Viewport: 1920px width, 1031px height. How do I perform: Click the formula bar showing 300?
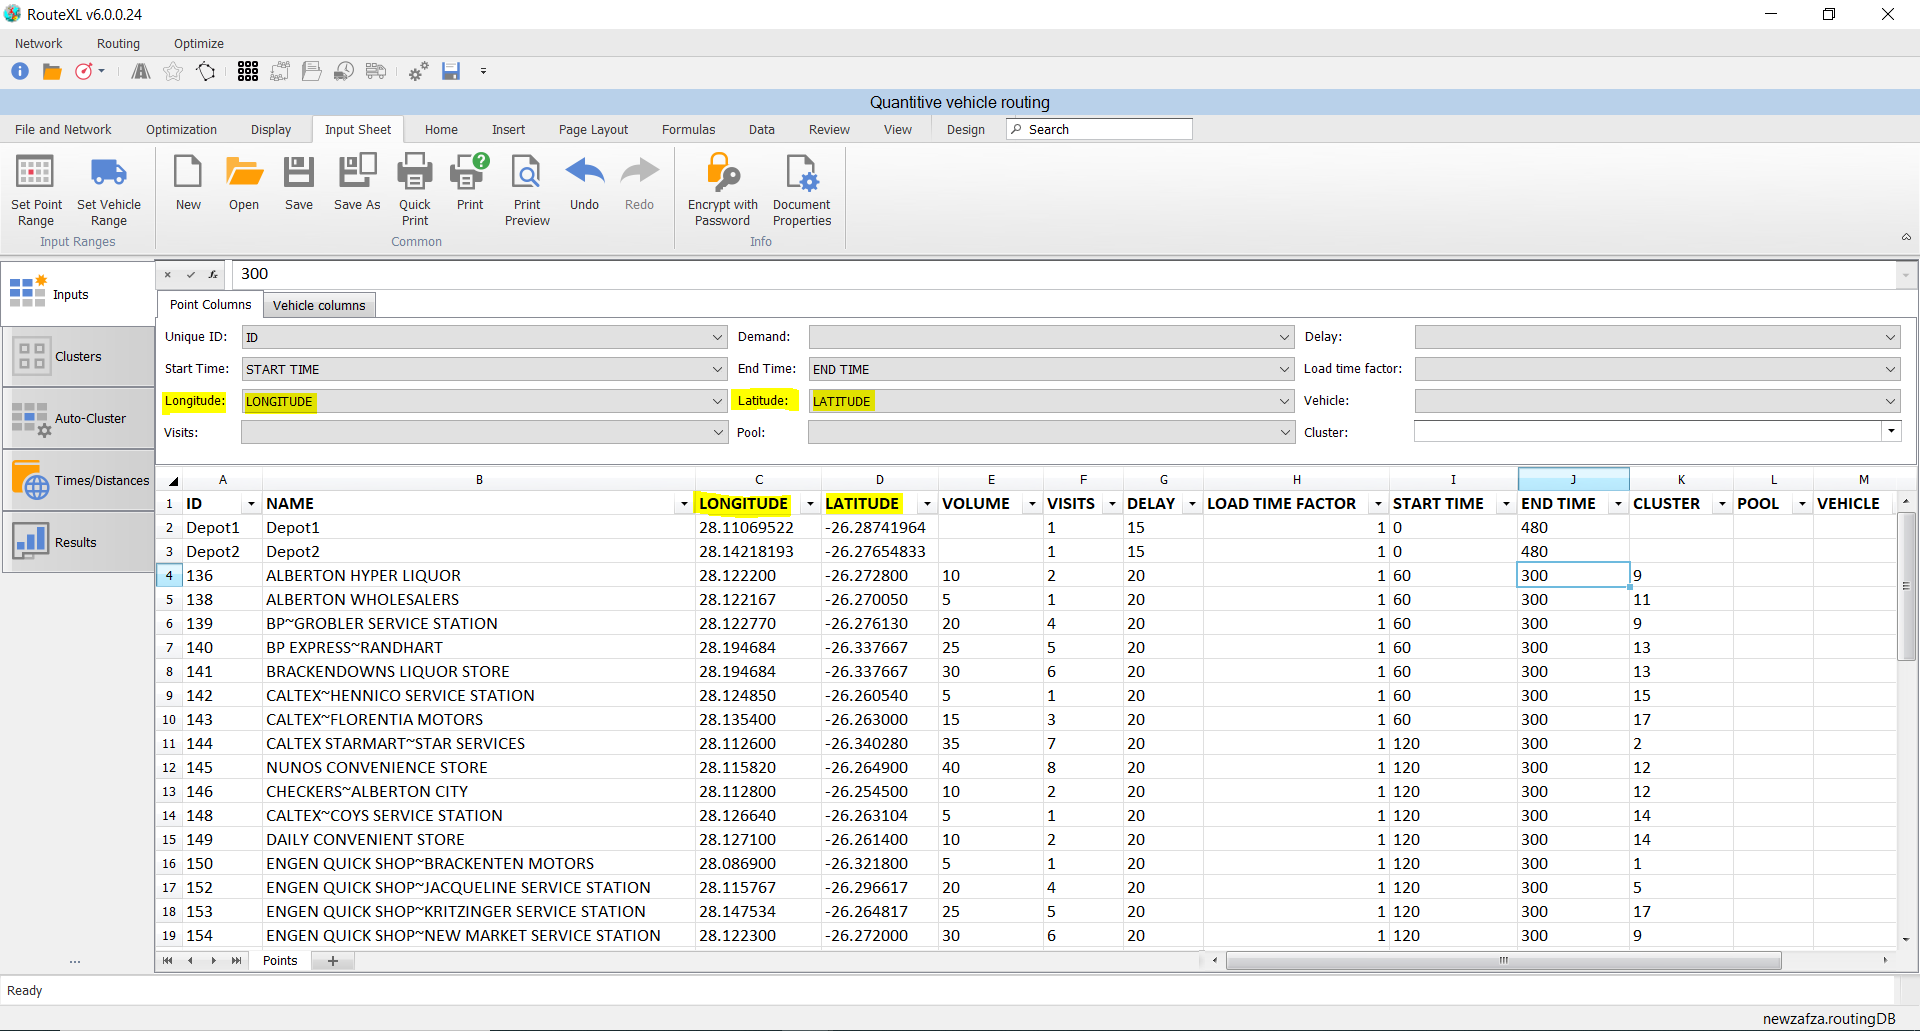(x=1064, y=274)
